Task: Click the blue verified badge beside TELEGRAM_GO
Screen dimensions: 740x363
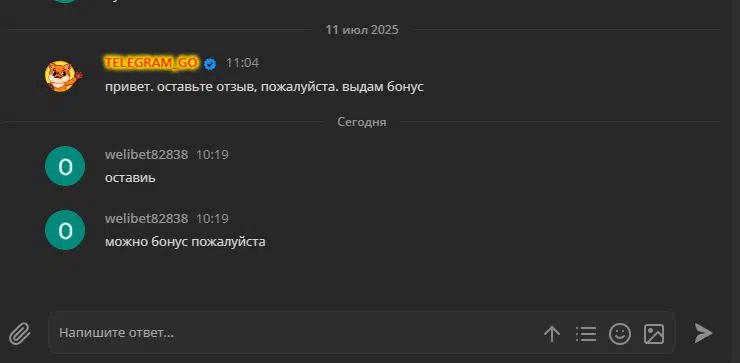Action: pos(210,64)
